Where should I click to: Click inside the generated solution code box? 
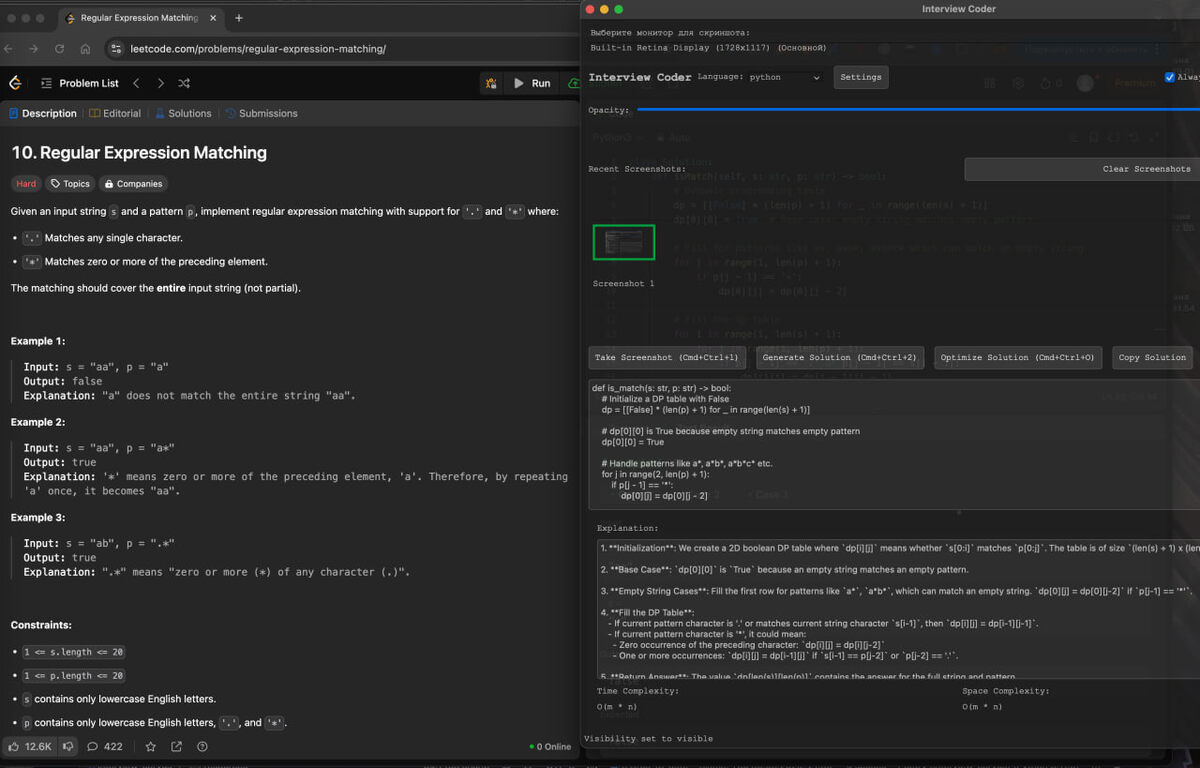pos(894,444)
